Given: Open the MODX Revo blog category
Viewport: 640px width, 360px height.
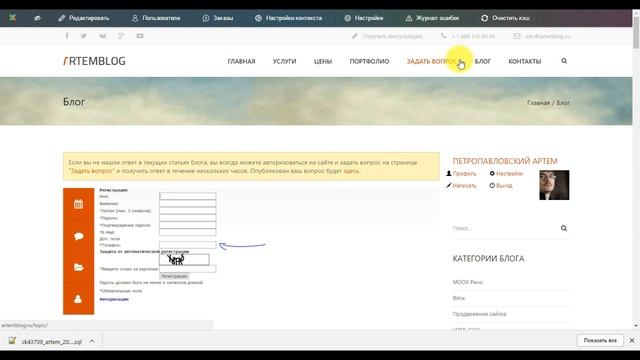Looking at the screenshot, I should pyautogui.click(x=468, y=282).
